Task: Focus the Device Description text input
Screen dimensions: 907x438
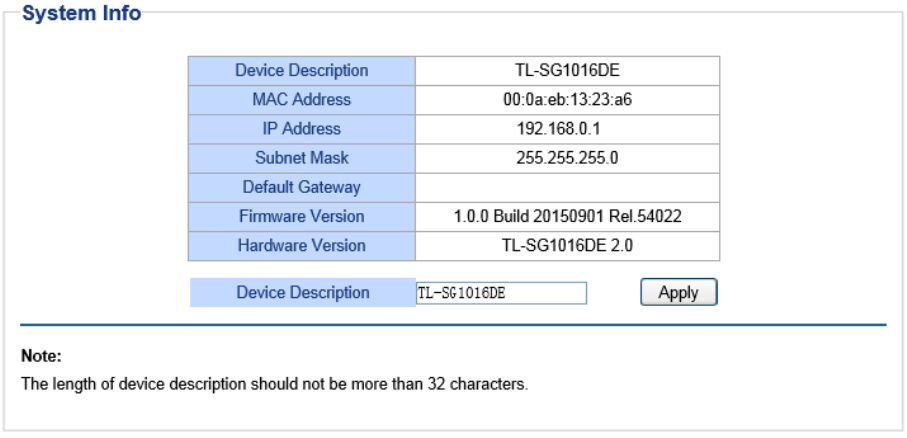Action: 500,293
